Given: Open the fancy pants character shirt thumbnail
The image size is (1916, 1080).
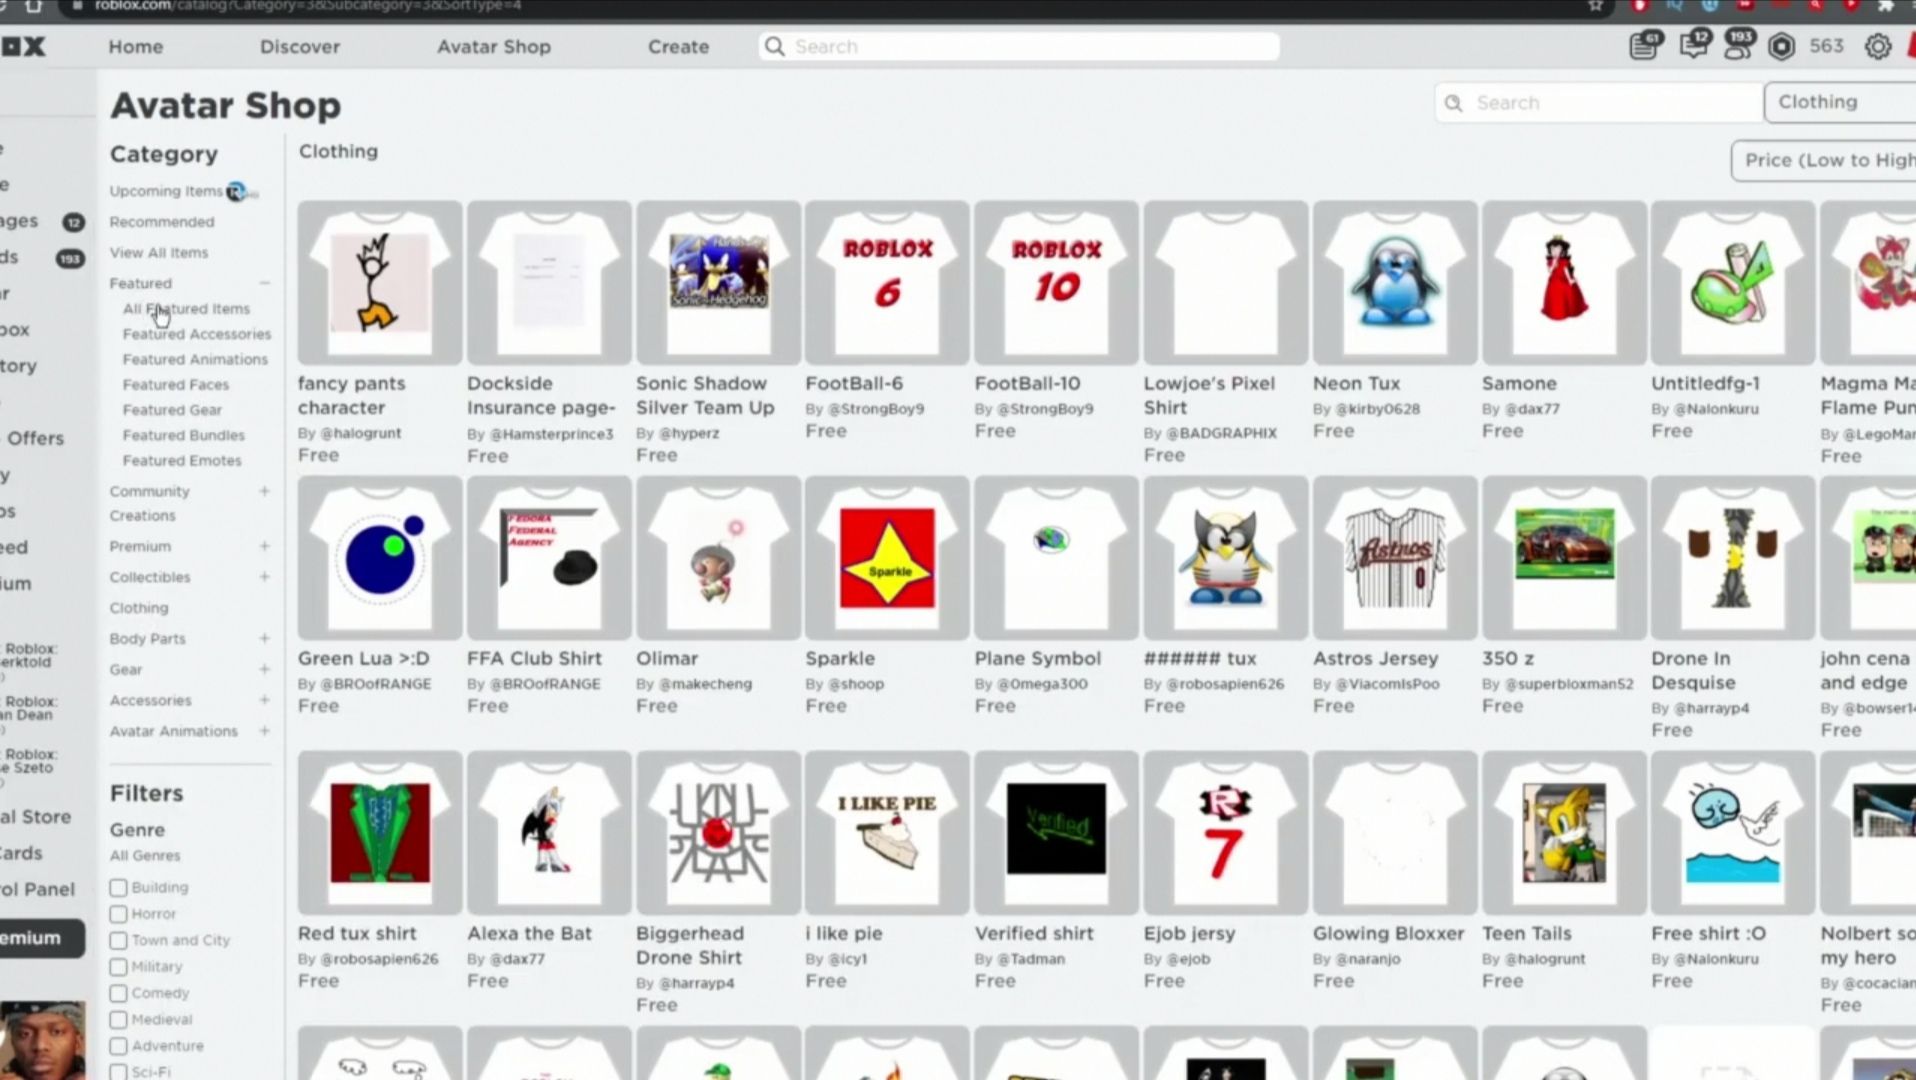Looking at the screenshot, I should (x=380, y=283).
